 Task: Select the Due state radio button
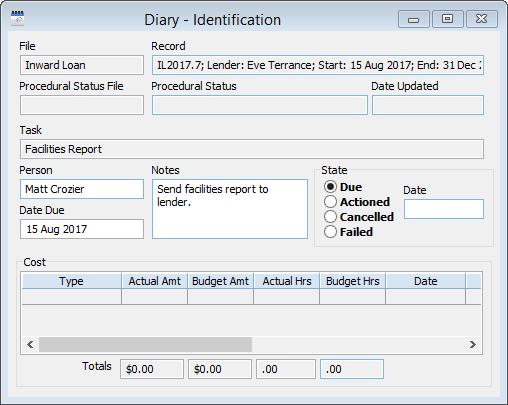point(330,187)
